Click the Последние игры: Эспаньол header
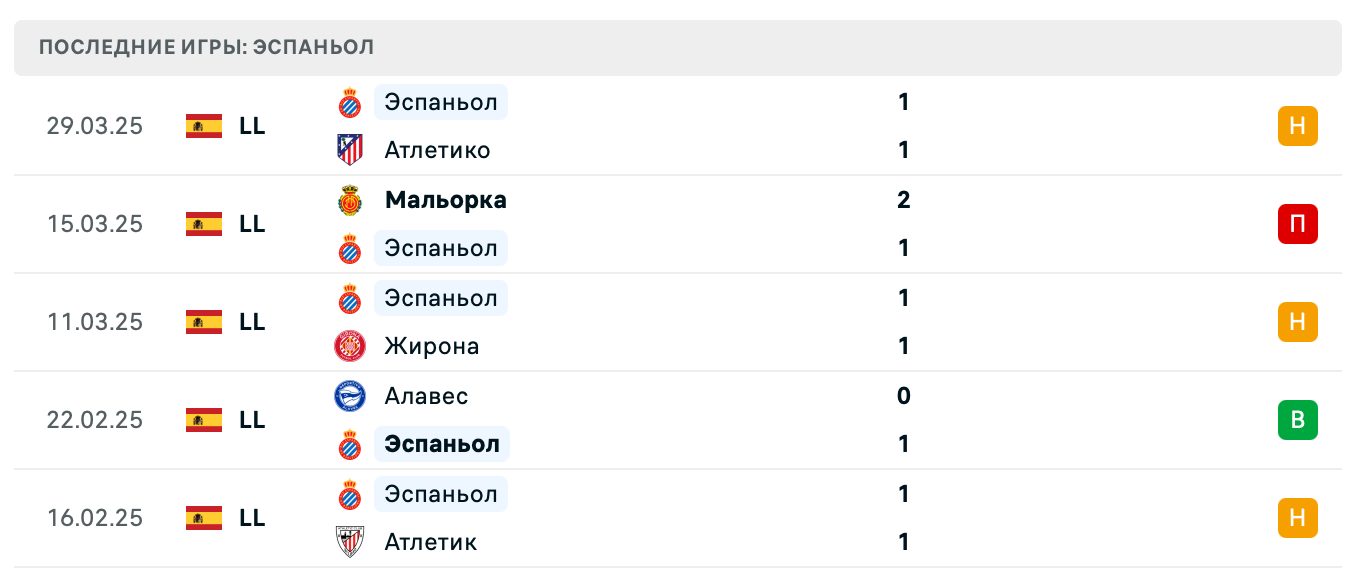Image resolution: width=1358 pixels, height=582 pixels. point(207,48)
